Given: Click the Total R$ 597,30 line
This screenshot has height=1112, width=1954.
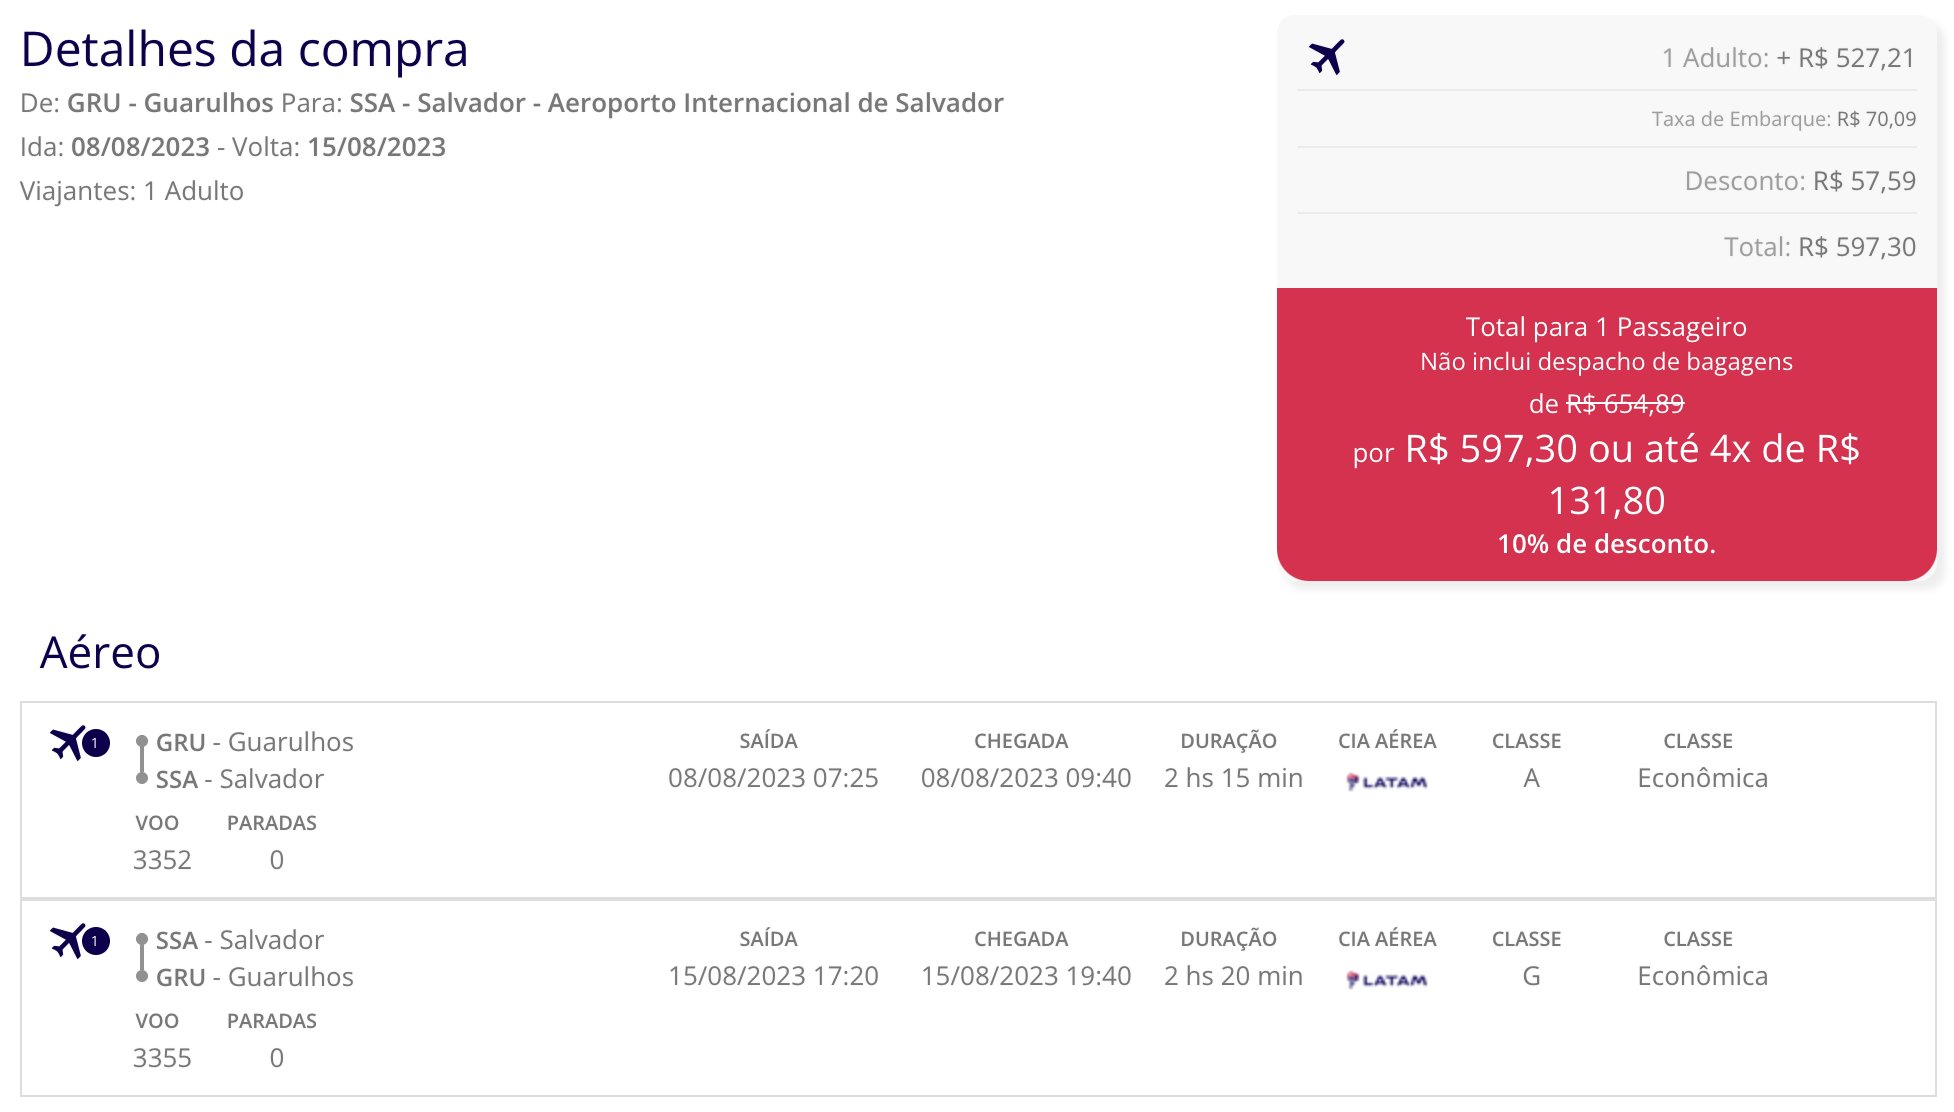Looking at the screenshot, I should coord(1819,247).
